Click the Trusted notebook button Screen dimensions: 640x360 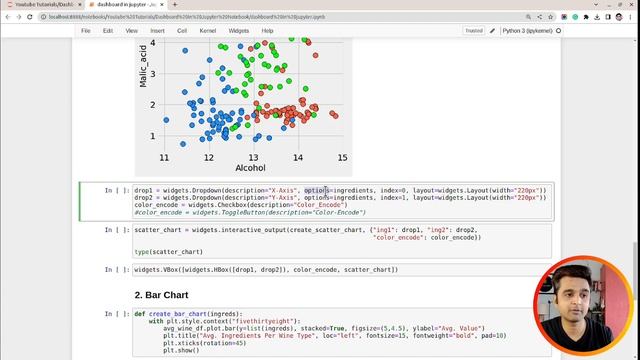pyautogui.click(x=473, y=31)
